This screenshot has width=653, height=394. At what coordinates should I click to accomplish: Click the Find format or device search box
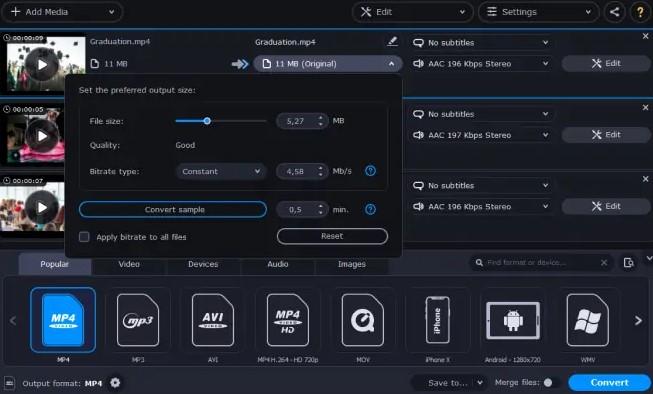point(541,262)
